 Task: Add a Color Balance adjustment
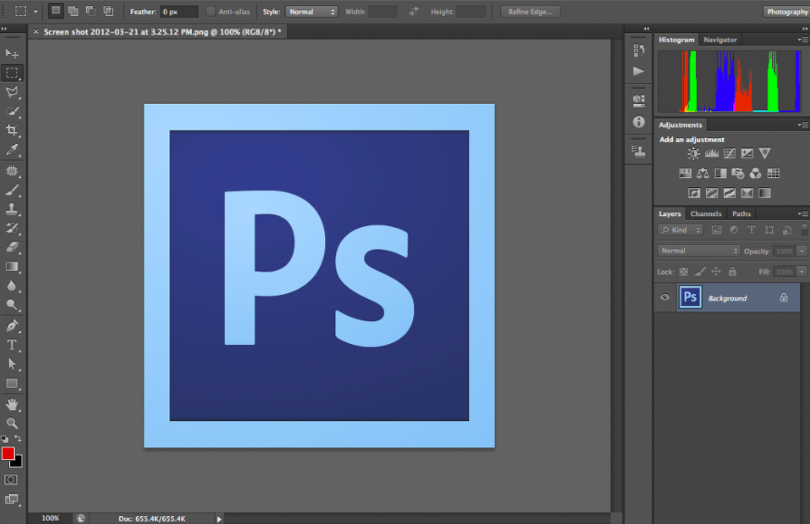point(703,173)
